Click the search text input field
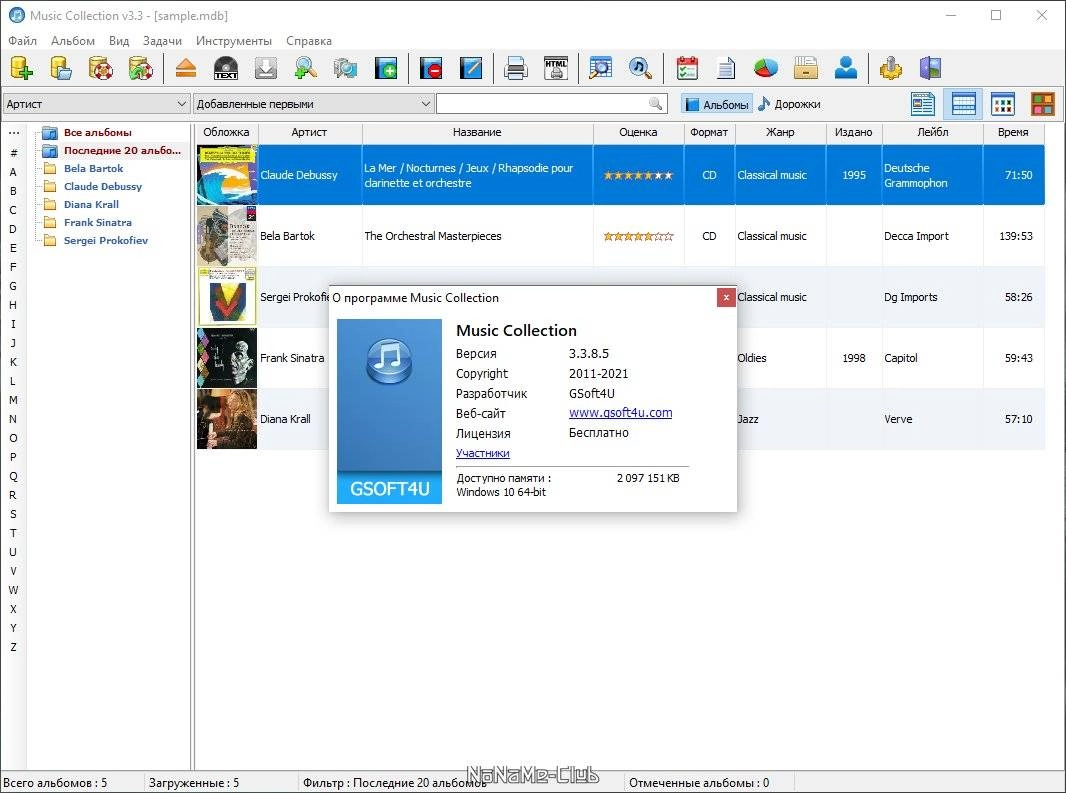Viewport: 1066px width, 793px height. [x=543, y=104]
